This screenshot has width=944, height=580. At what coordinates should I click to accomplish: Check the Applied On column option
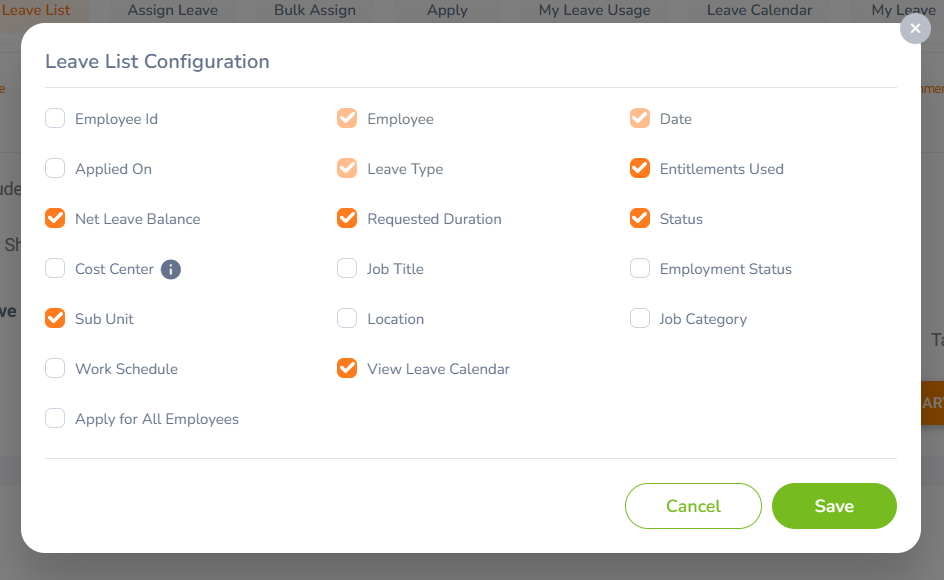tap(55, 169)
